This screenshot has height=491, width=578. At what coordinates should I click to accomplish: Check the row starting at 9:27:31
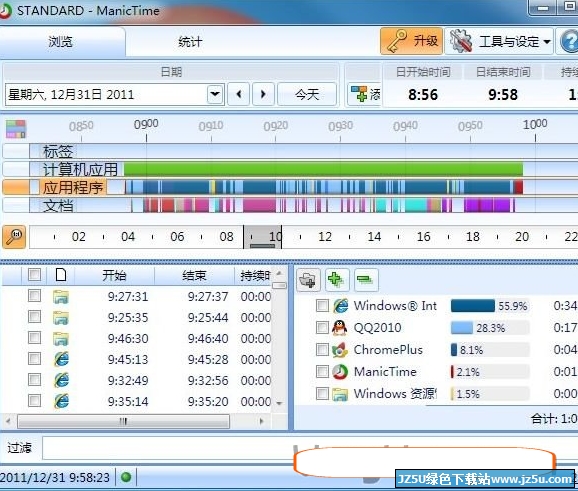[x=35, y=296]
